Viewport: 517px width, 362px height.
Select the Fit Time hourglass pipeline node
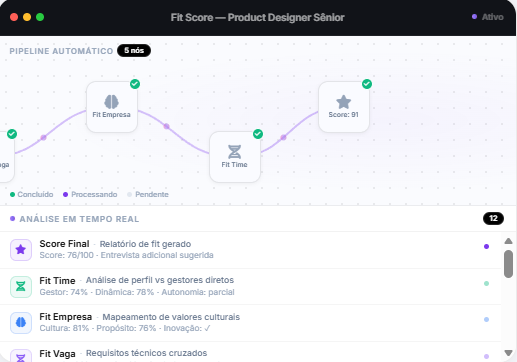[235, 157]
